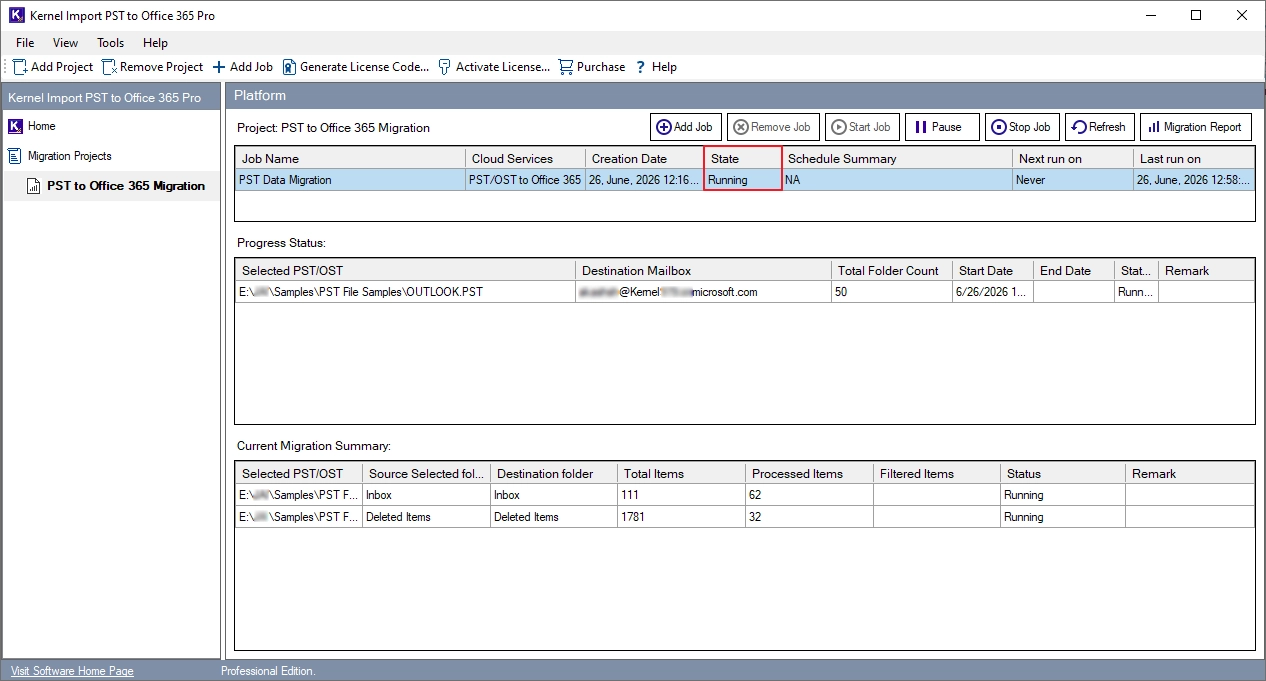
Task: Click the PST/OST to Office 365 cell
Action: pos(525,180)
